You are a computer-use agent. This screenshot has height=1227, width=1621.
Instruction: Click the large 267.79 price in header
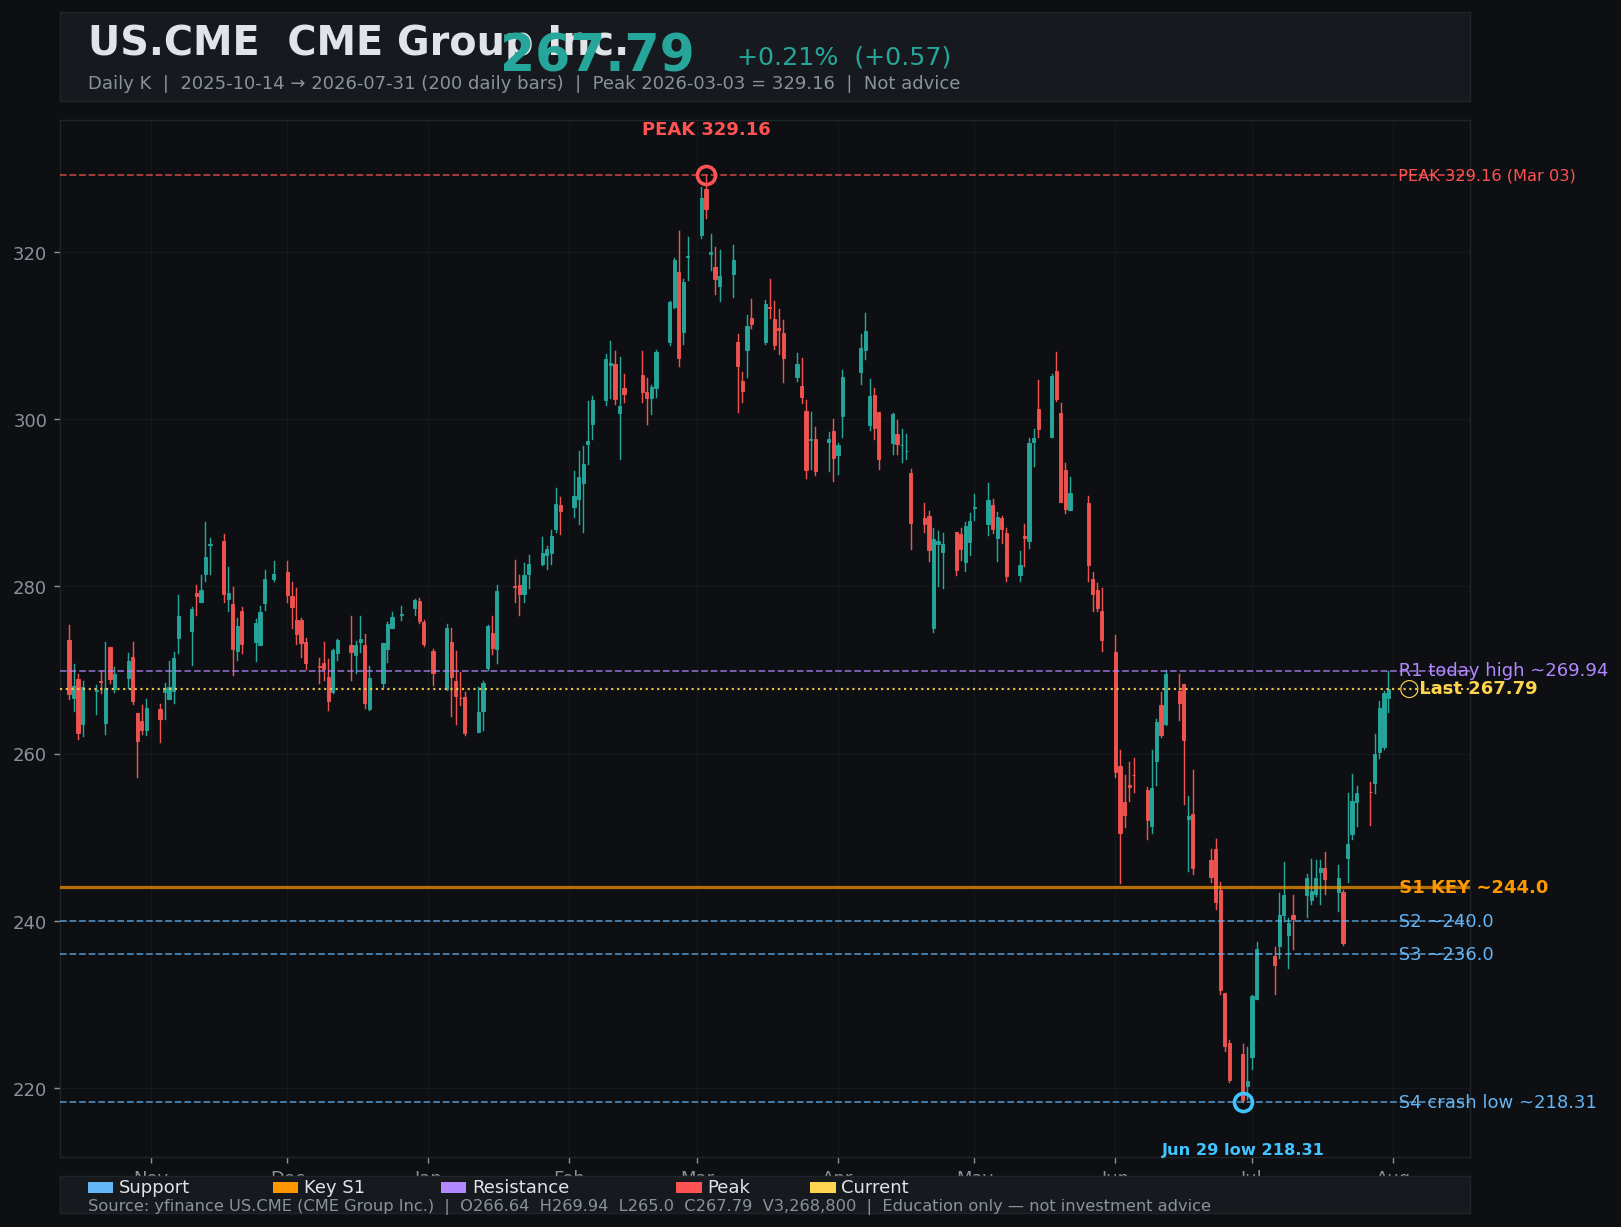pos(597,54)
